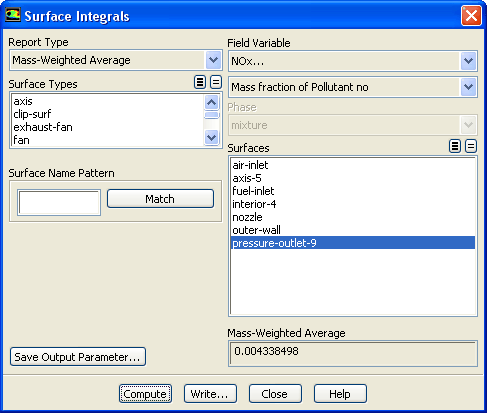Select air-inlet in Surfaces list
Viewport: 487px width, 413px height.
[250, 165]
